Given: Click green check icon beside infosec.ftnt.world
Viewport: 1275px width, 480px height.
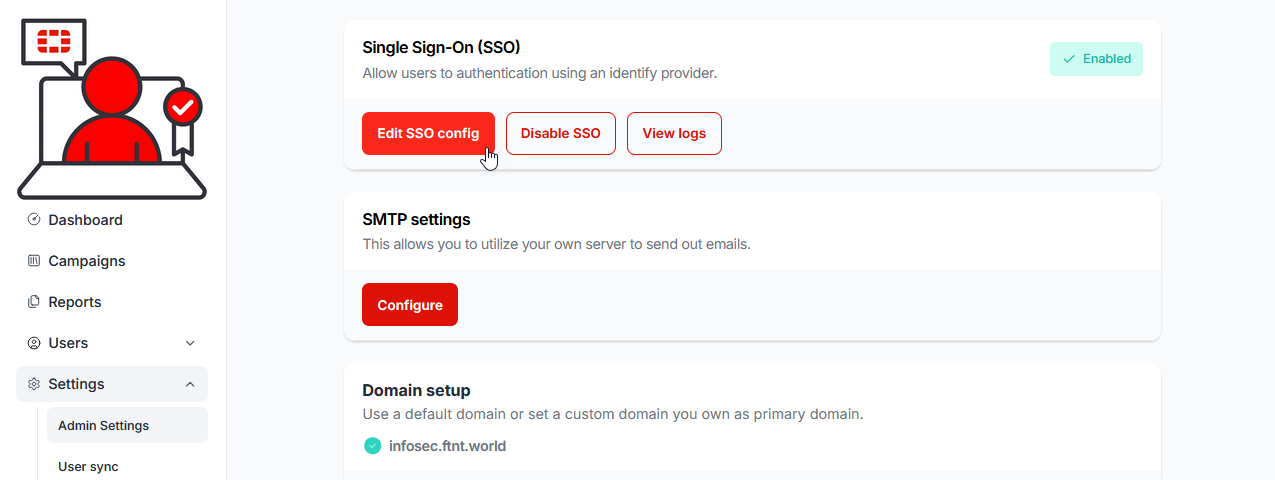Looking at the screenshot, I should [372, 446].
